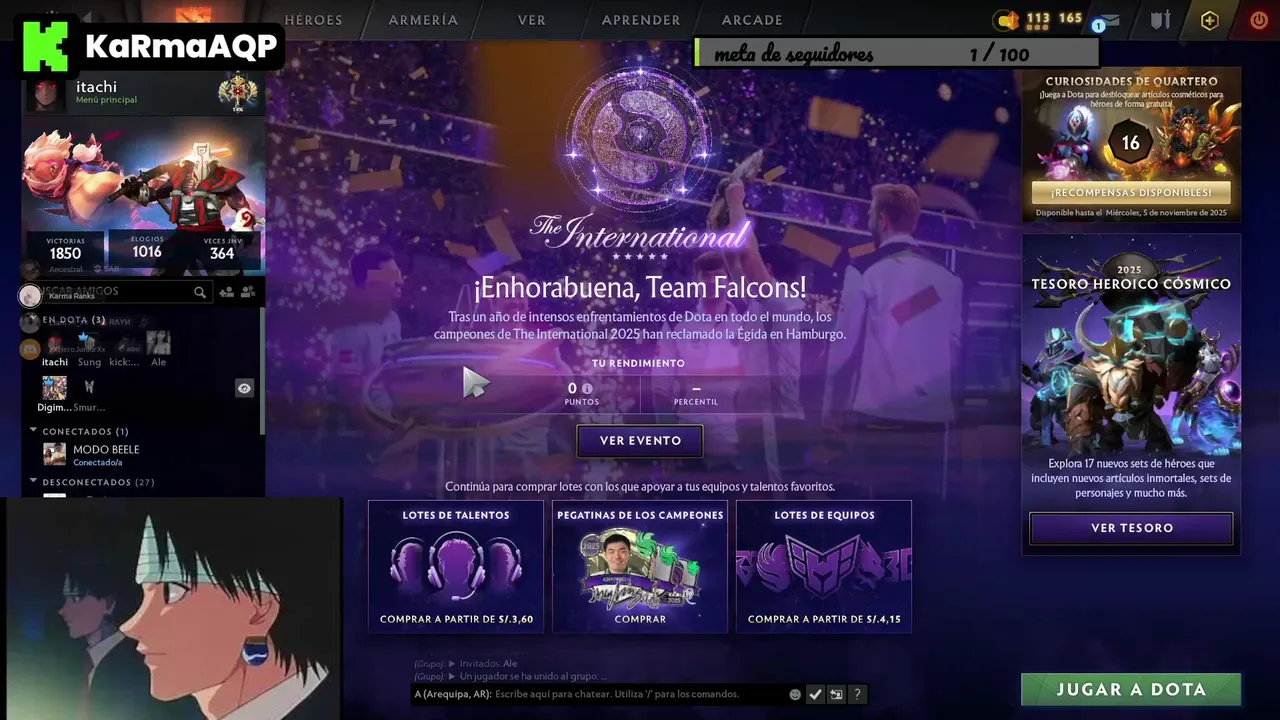Open the Dota Plus hexagon icon
Viewport: 1280px width, 720px height.
pos(1210,20)
